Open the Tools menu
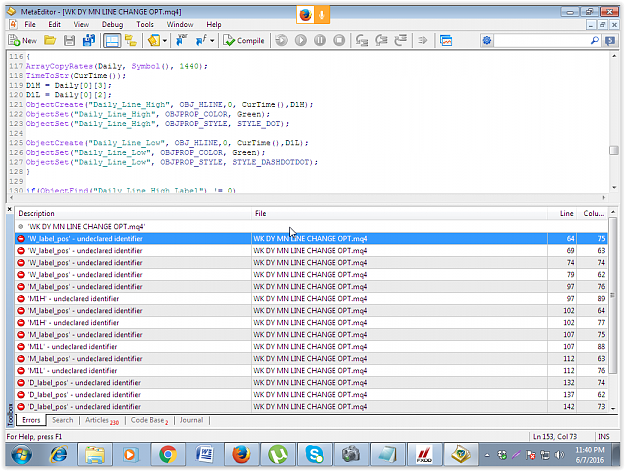The width and height of the screenshot is (625, 471). point(145,24)
